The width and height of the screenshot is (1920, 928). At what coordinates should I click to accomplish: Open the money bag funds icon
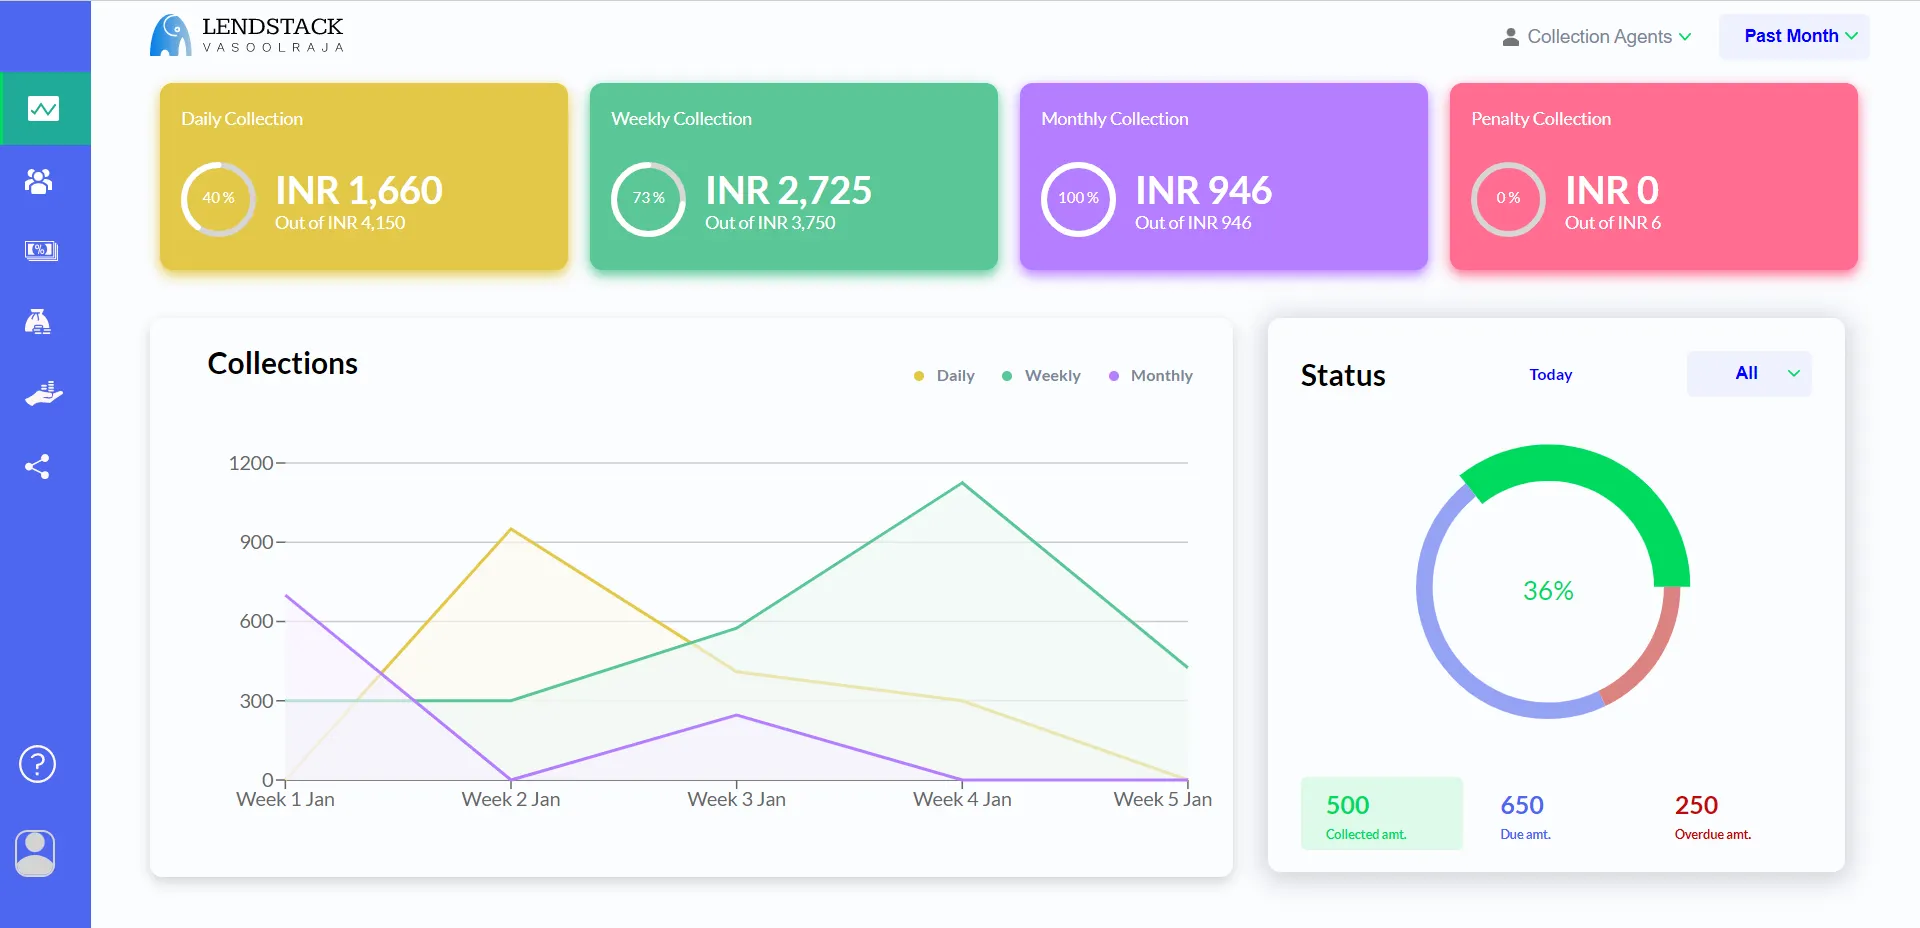pyautogui.click(x=38, y=321)
